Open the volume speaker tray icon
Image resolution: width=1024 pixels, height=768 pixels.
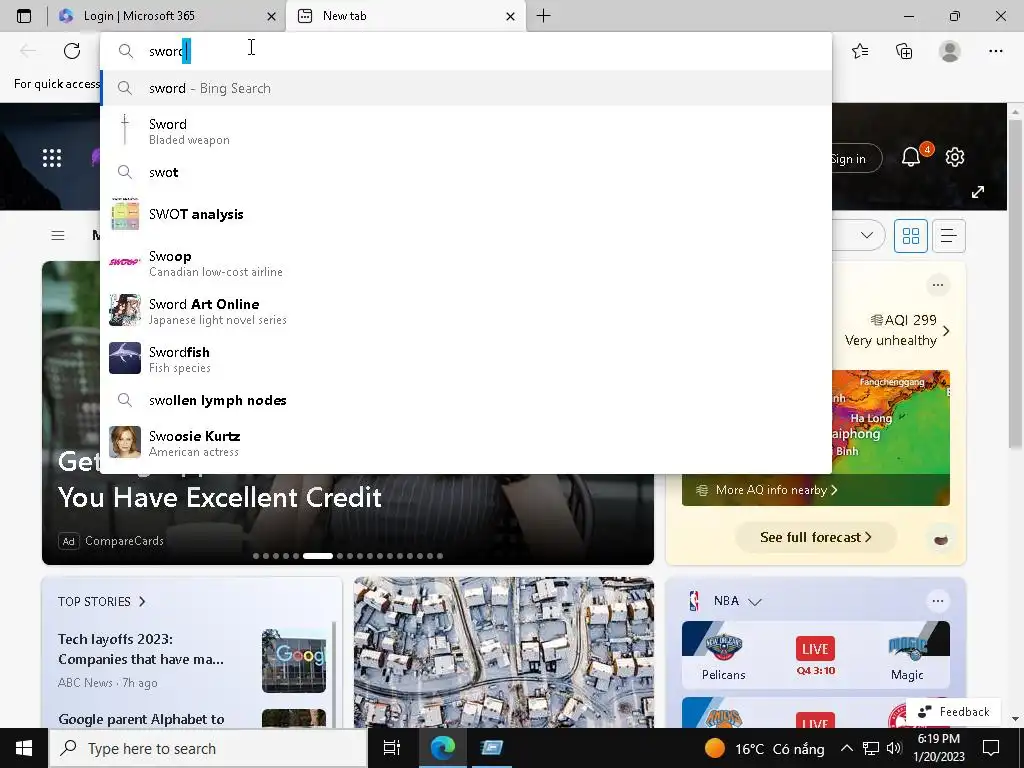pyautogui.click(x=894, y=748)
